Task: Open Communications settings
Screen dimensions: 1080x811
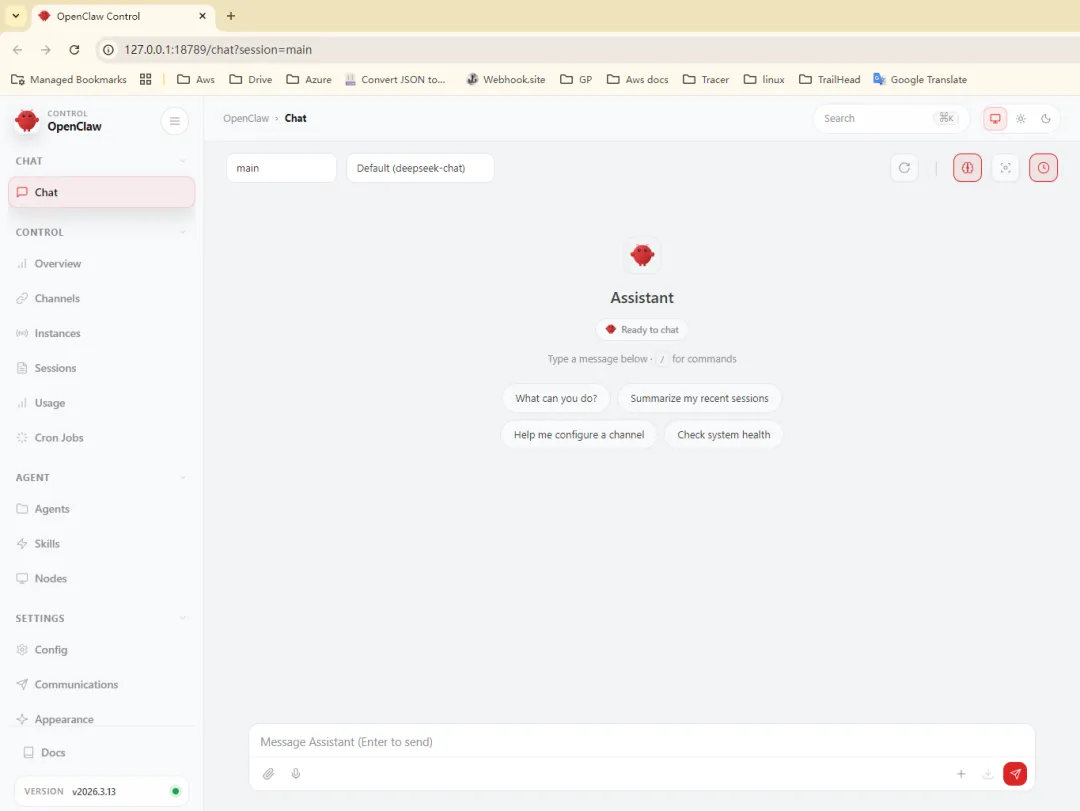Action: (101, 685)
